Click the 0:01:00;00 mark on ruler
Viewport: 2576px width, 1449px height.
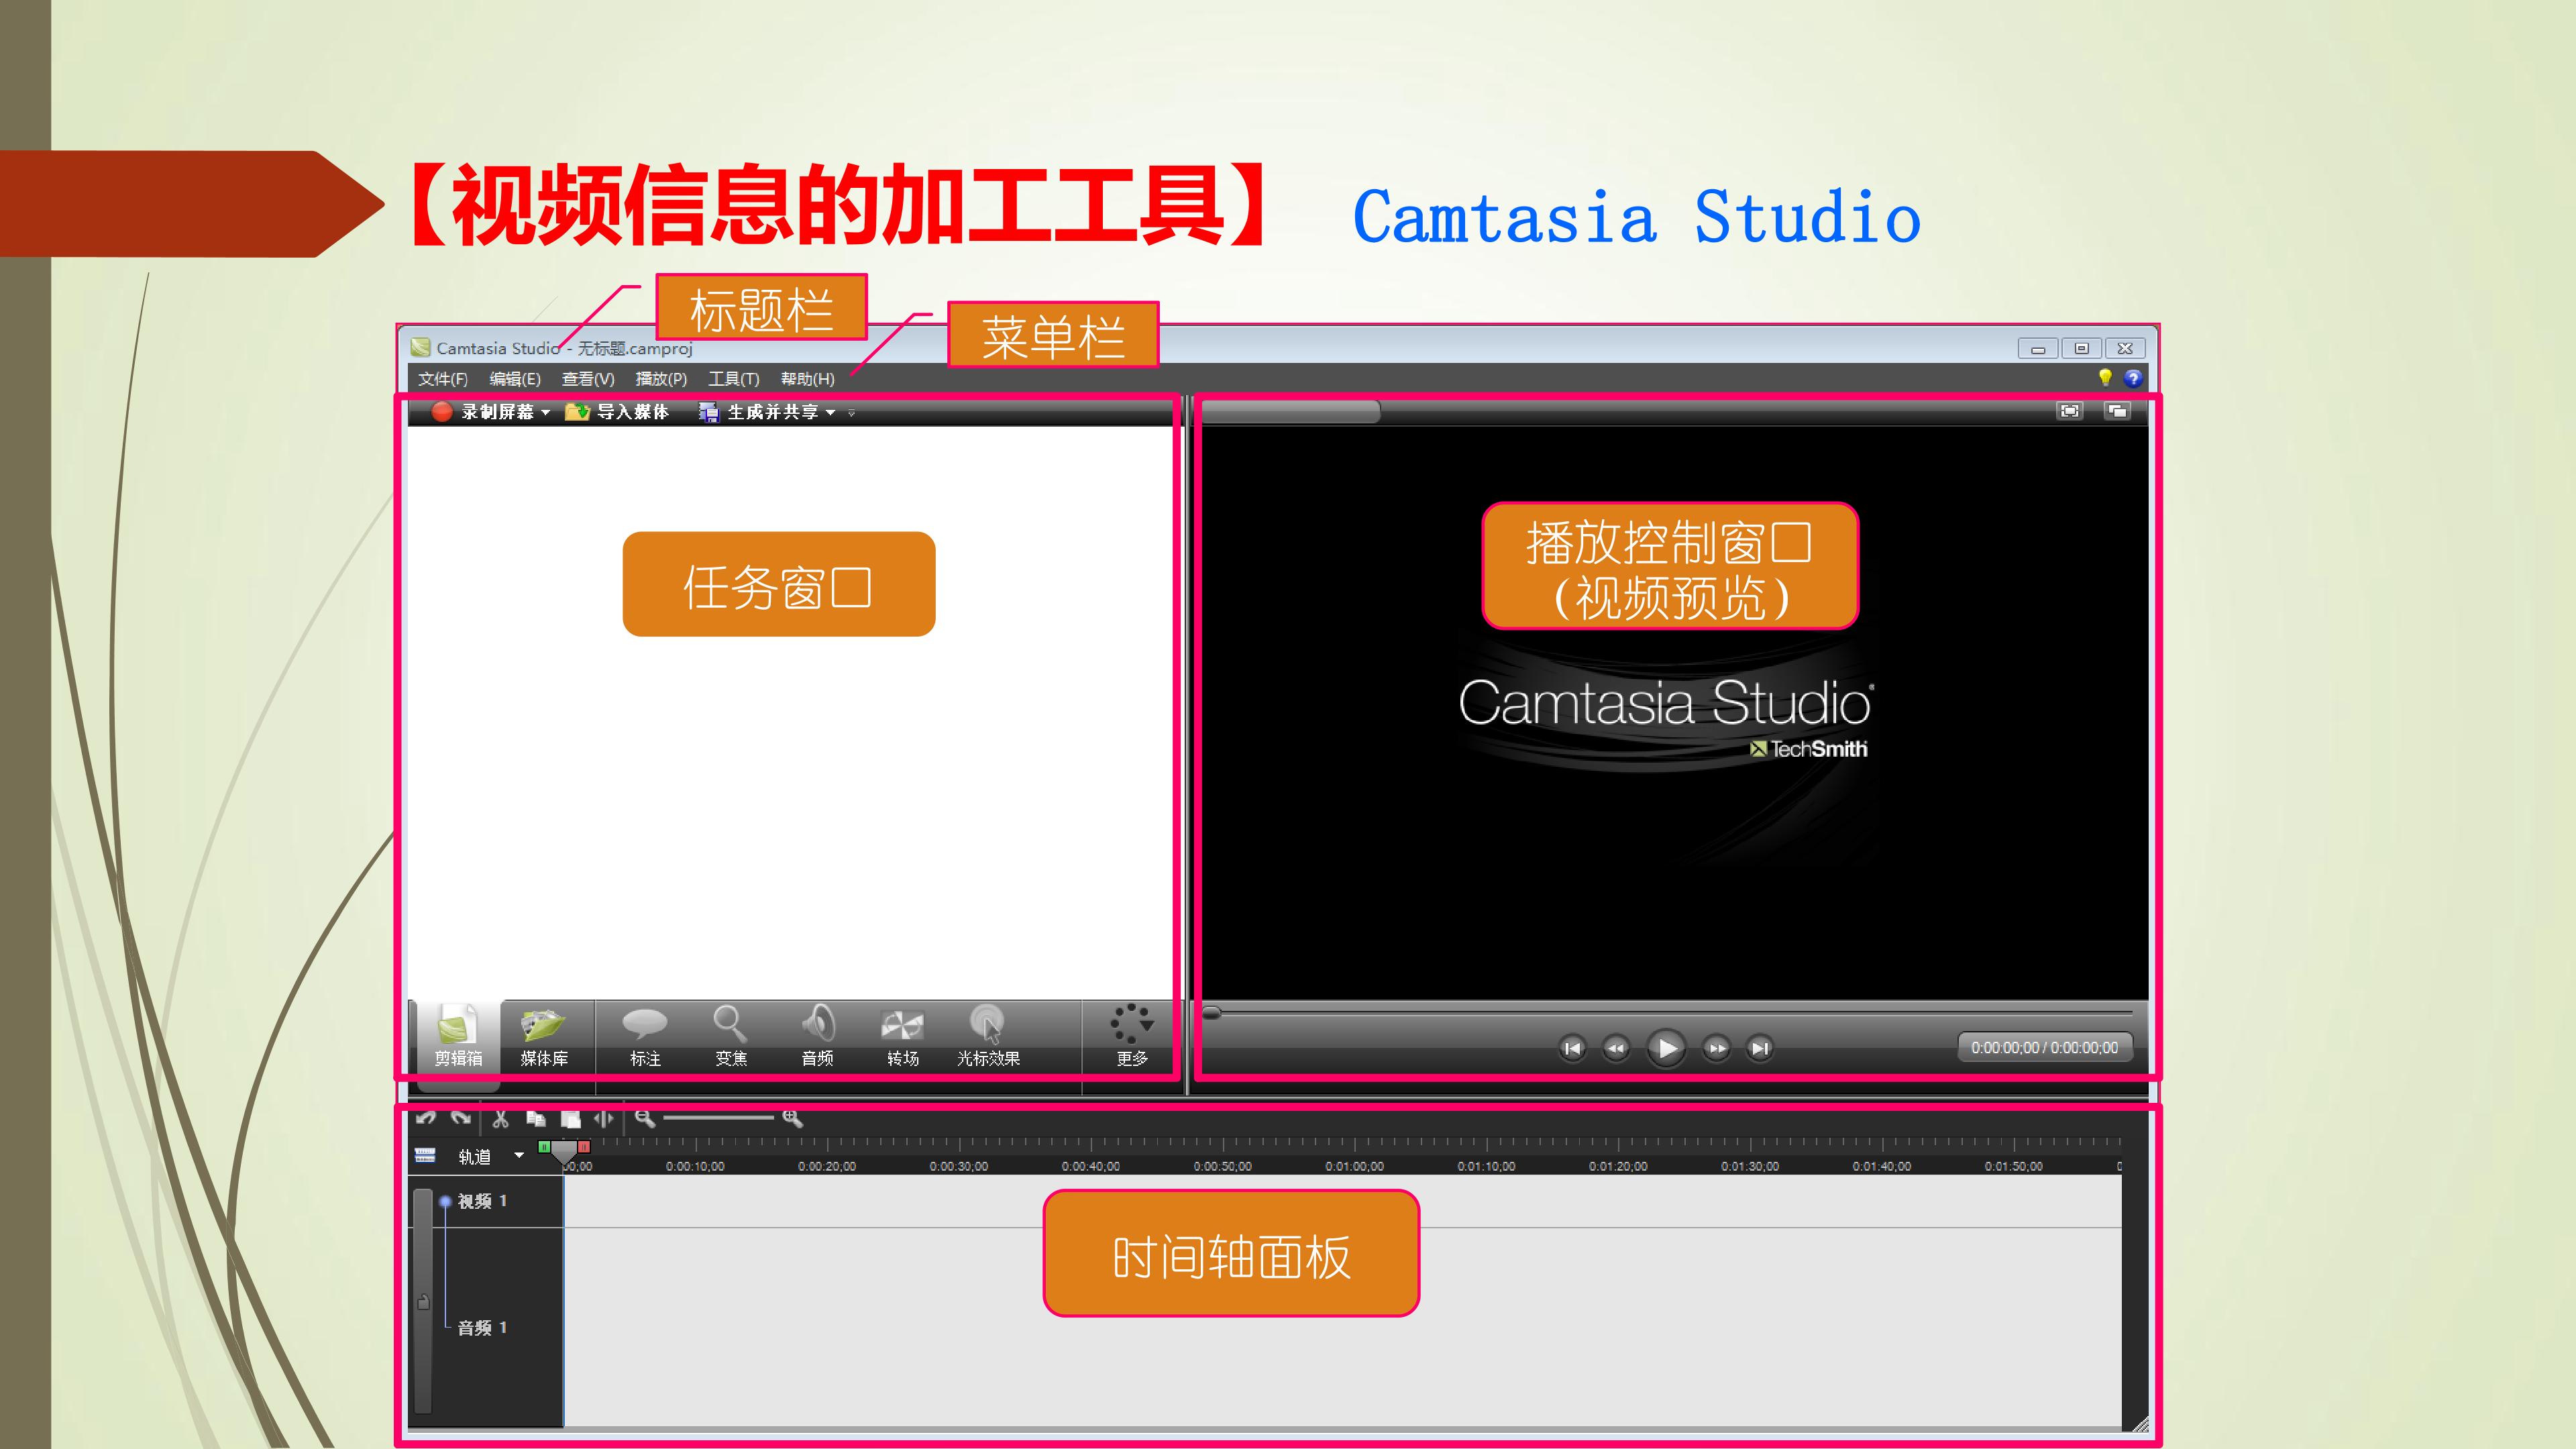[1354, 1166]
